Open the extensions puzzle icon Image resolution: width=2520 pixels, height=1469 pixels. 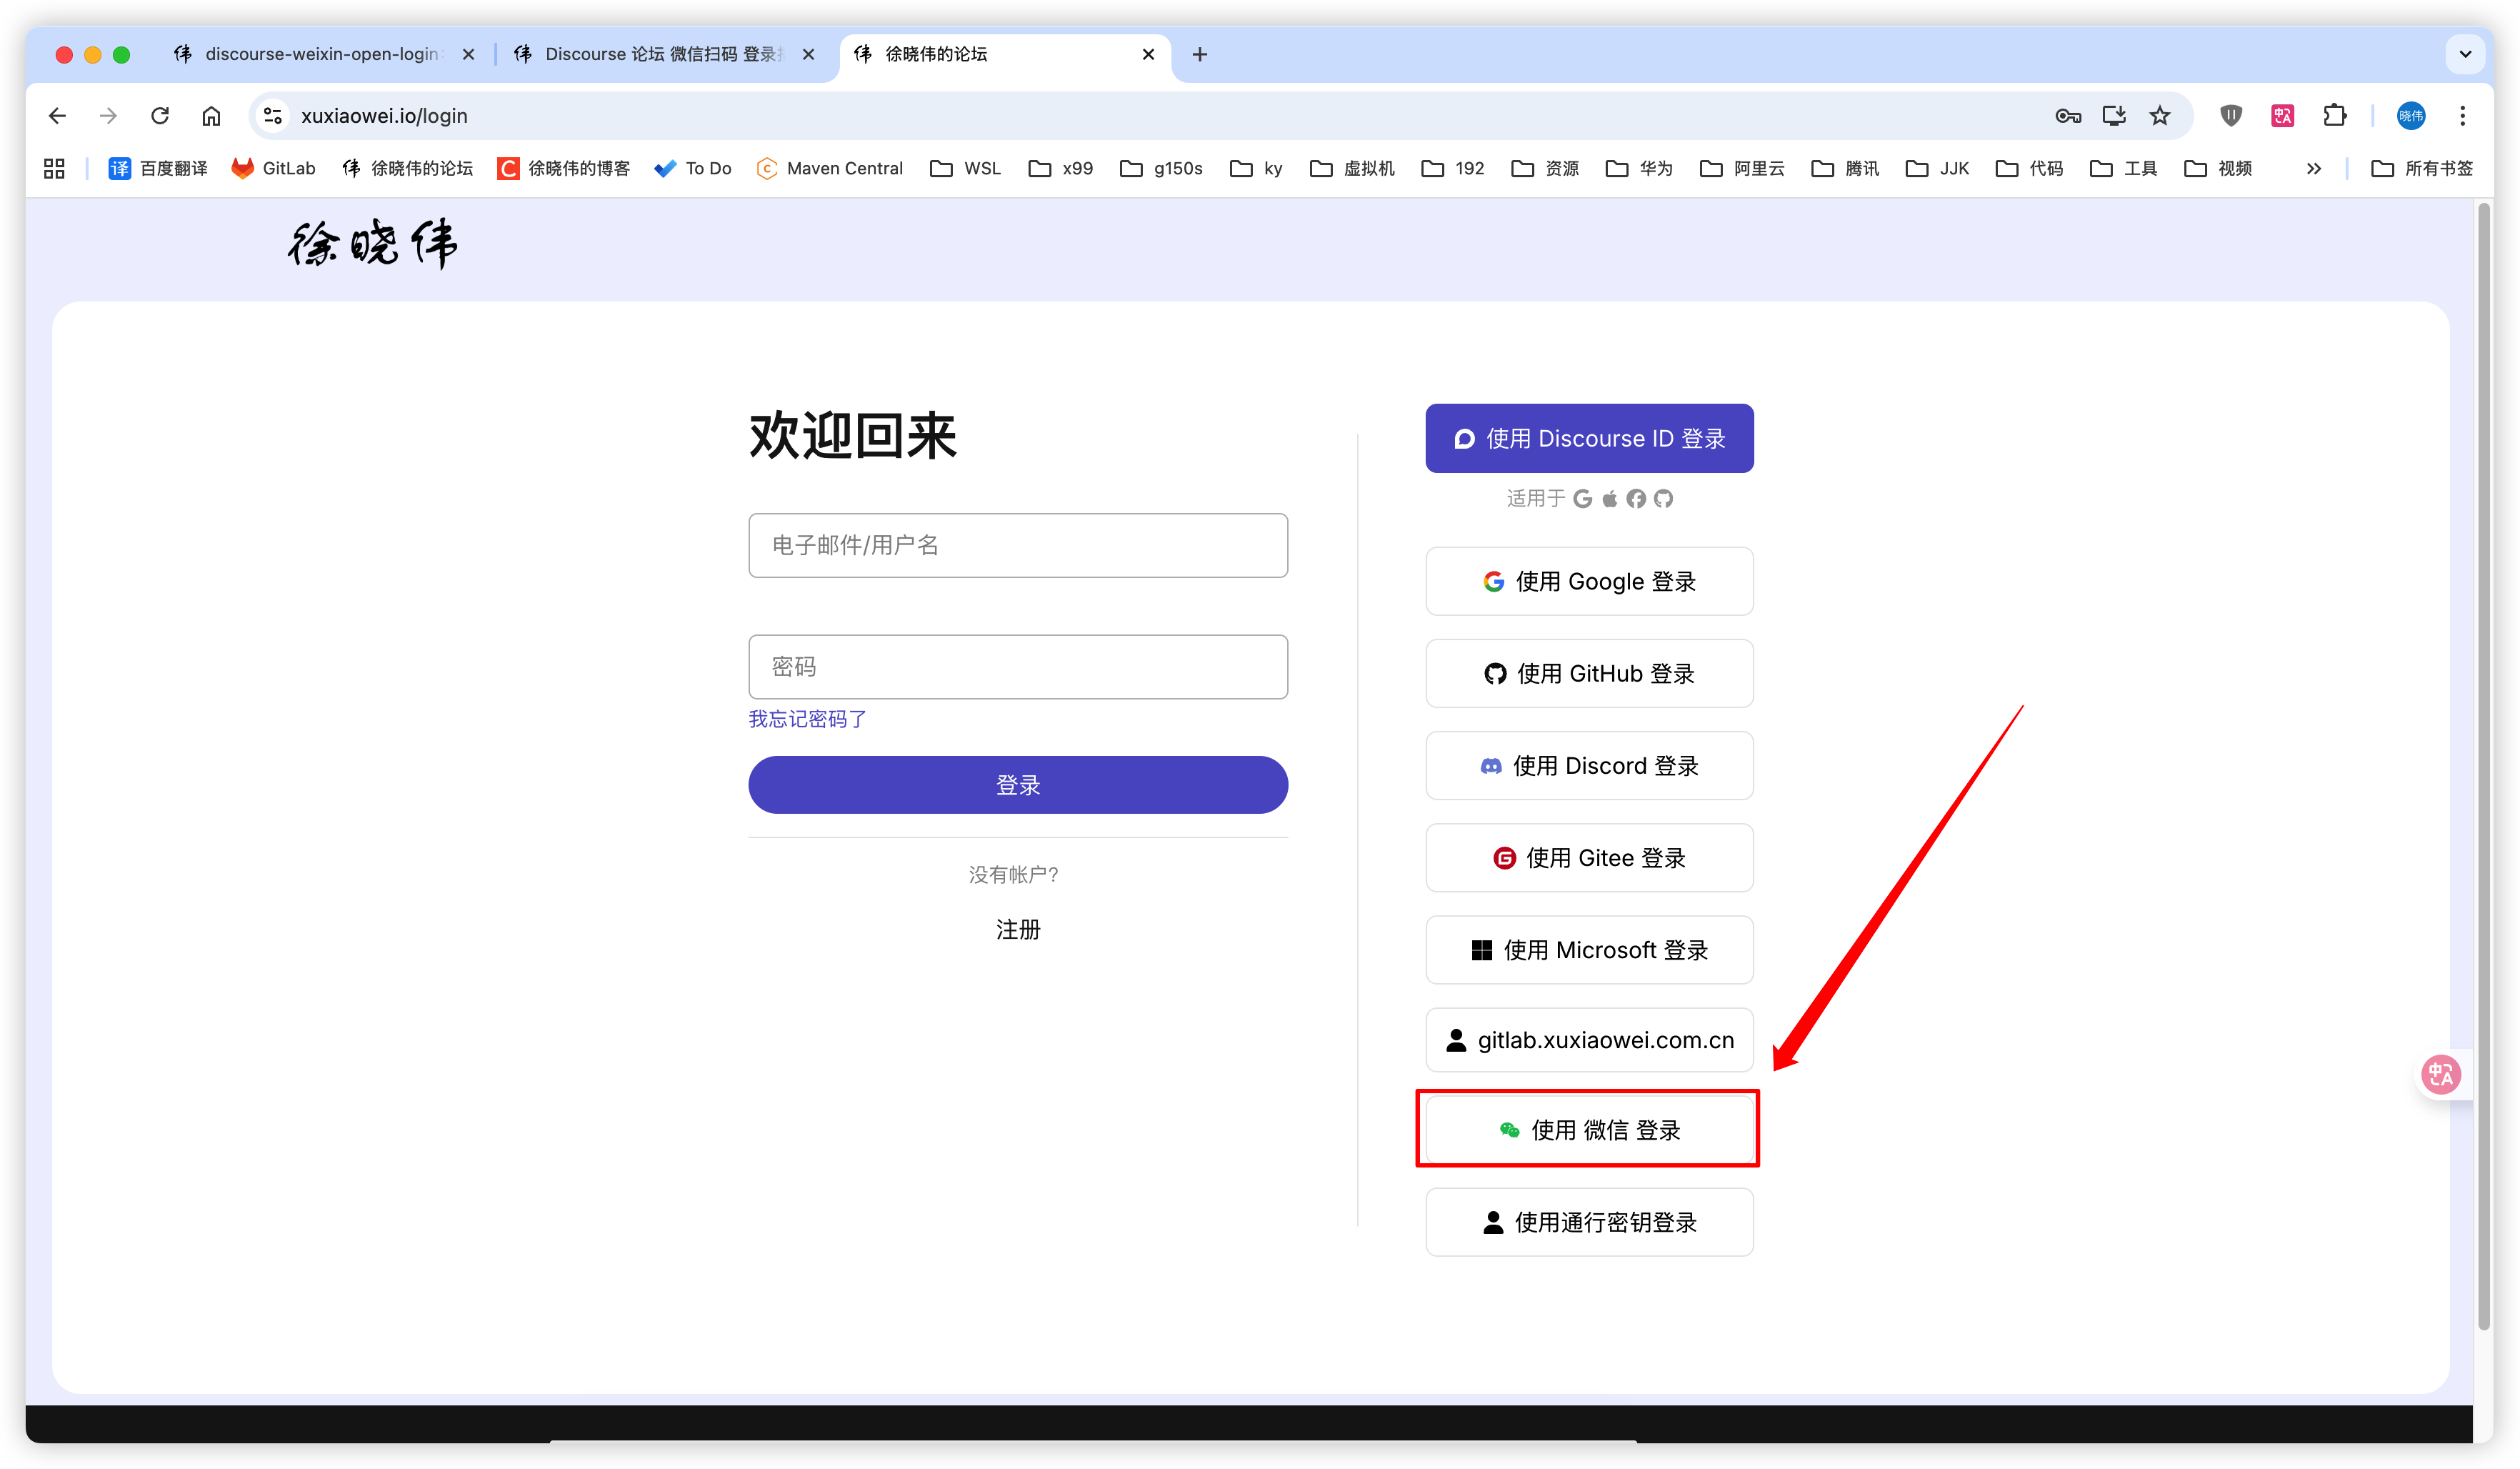click(x=2334, y=116)
